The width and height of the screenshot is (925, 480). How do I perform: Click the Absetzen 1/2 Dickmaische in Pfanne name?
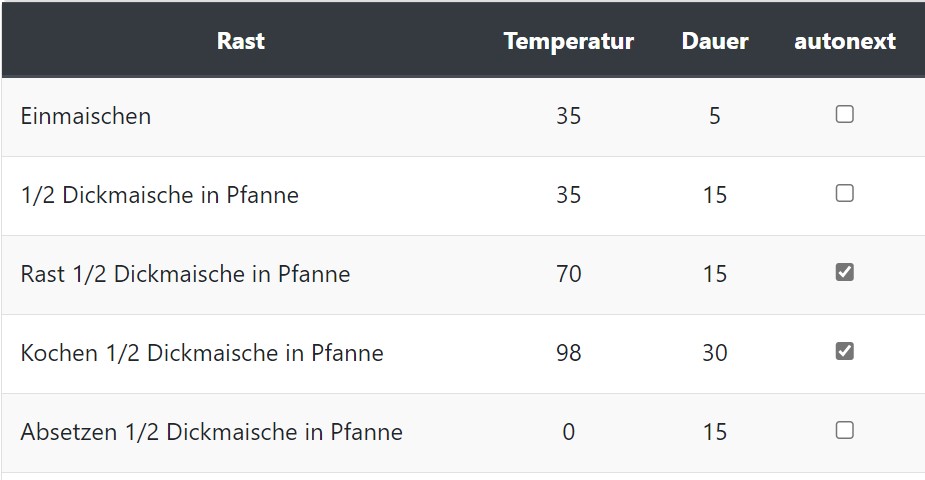(x=211, y=432)
